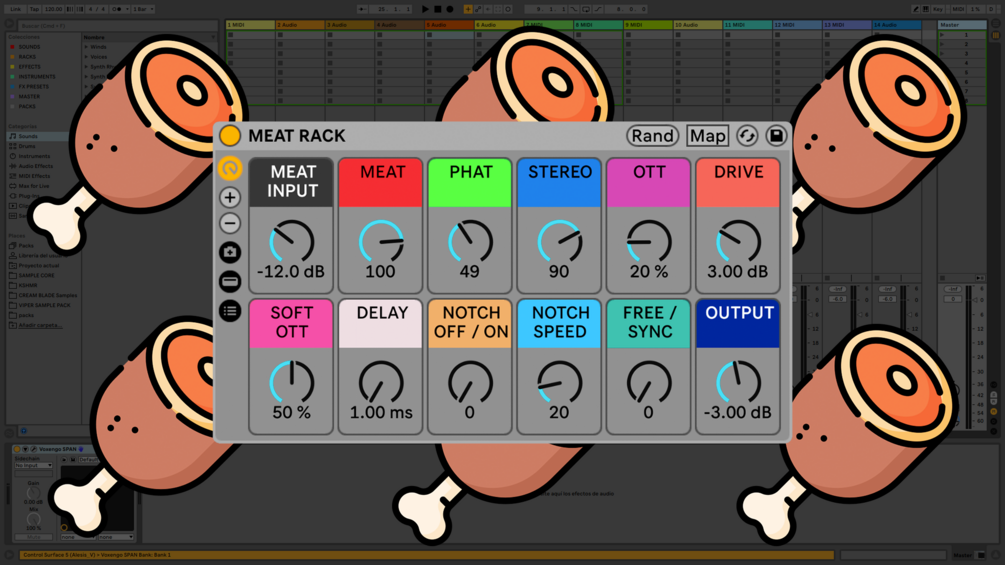This screenshot has height=565, width=1005.
Task: Select INSTRUMENTS collection in browser
Action: 37,77
